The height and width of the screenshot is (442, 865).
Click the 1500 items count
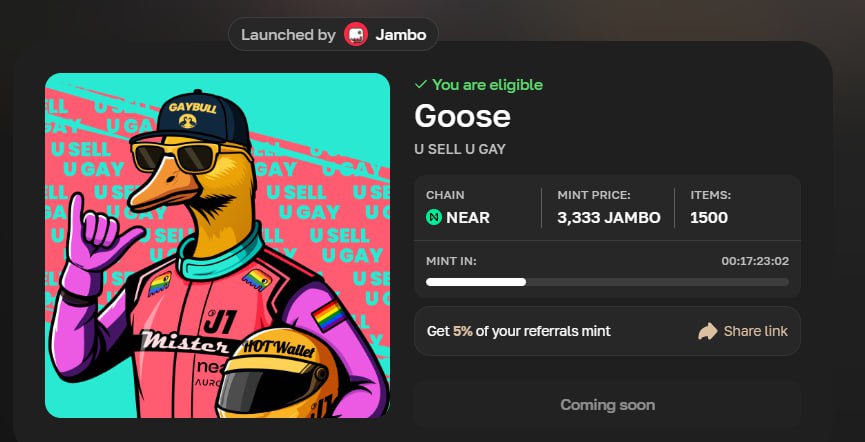click(x=709, y=217)
